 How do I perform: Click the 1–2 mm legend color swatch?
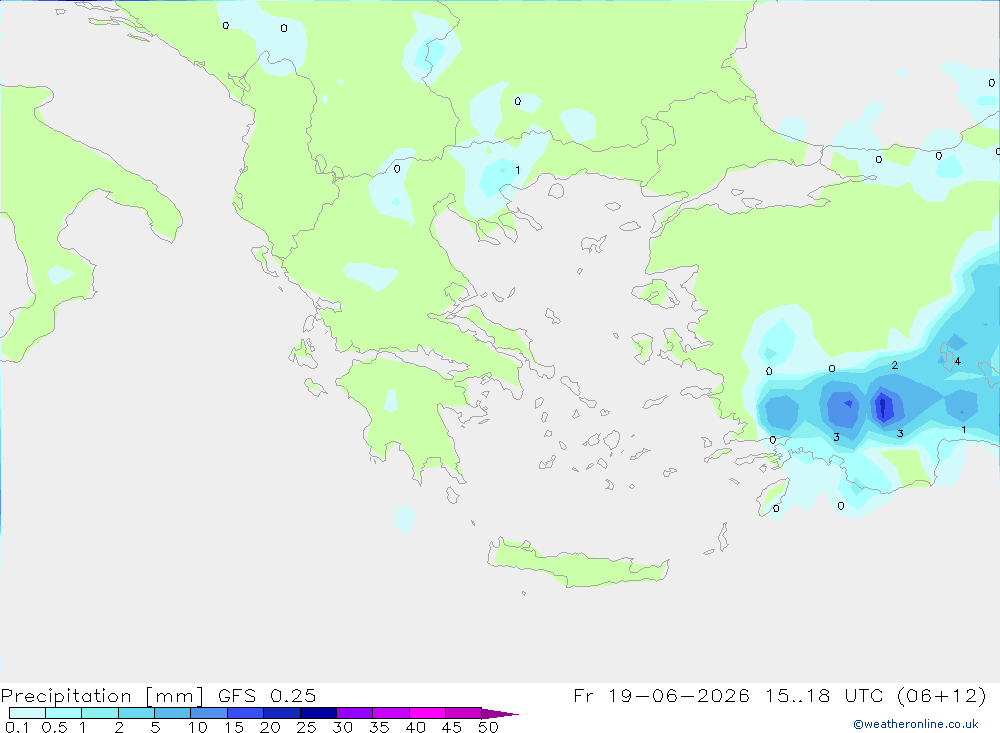click(x=99, y=713)
